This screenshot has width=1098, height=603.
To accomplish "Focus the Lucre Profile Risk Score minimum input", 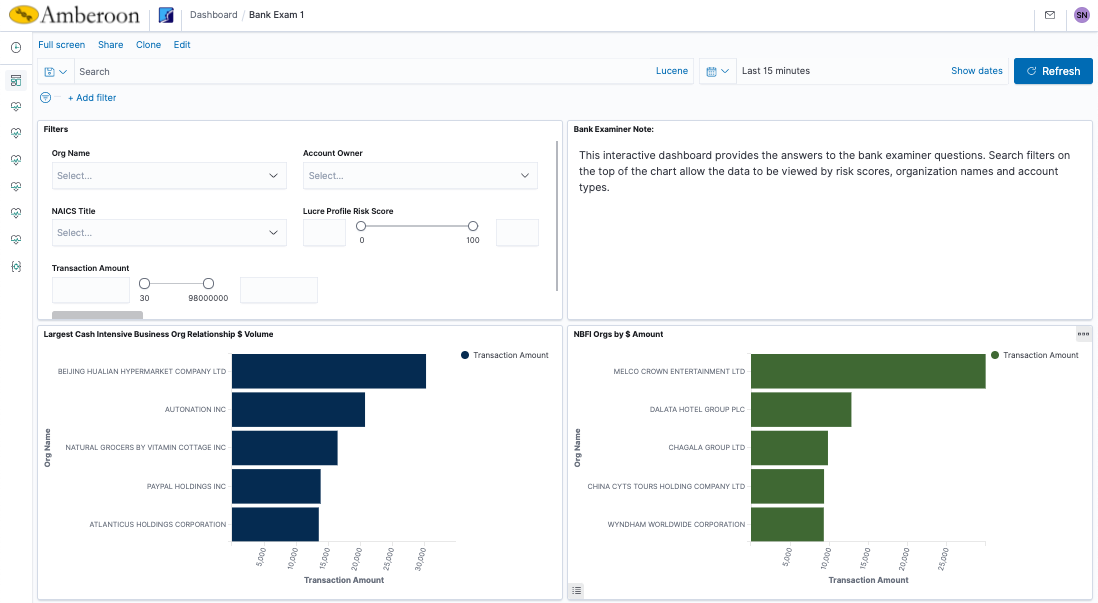I will (324, 233).
